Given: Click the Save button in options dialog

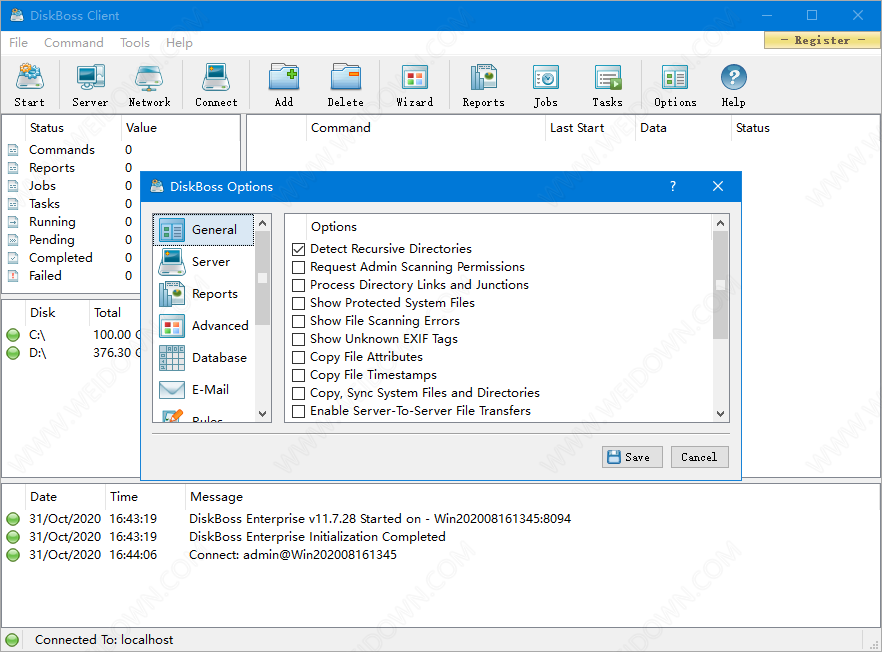Looking at the screenshot, I should click(x=632, y=457).
